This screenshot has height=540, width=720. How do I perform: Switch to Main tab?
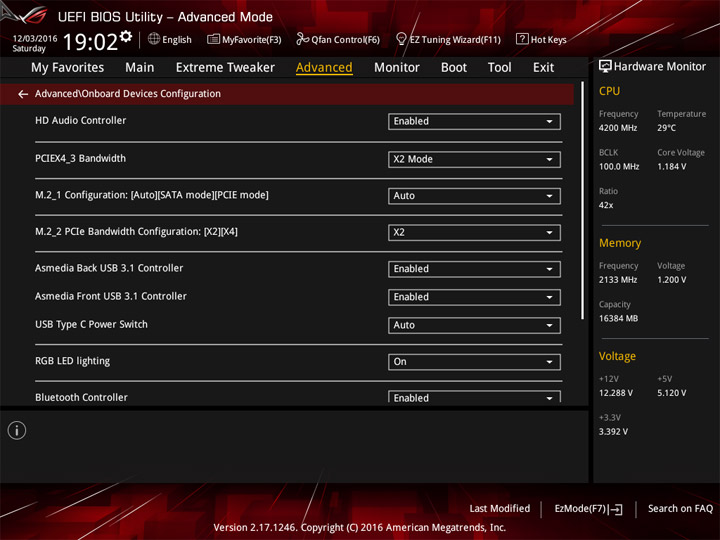coord(140,68)
